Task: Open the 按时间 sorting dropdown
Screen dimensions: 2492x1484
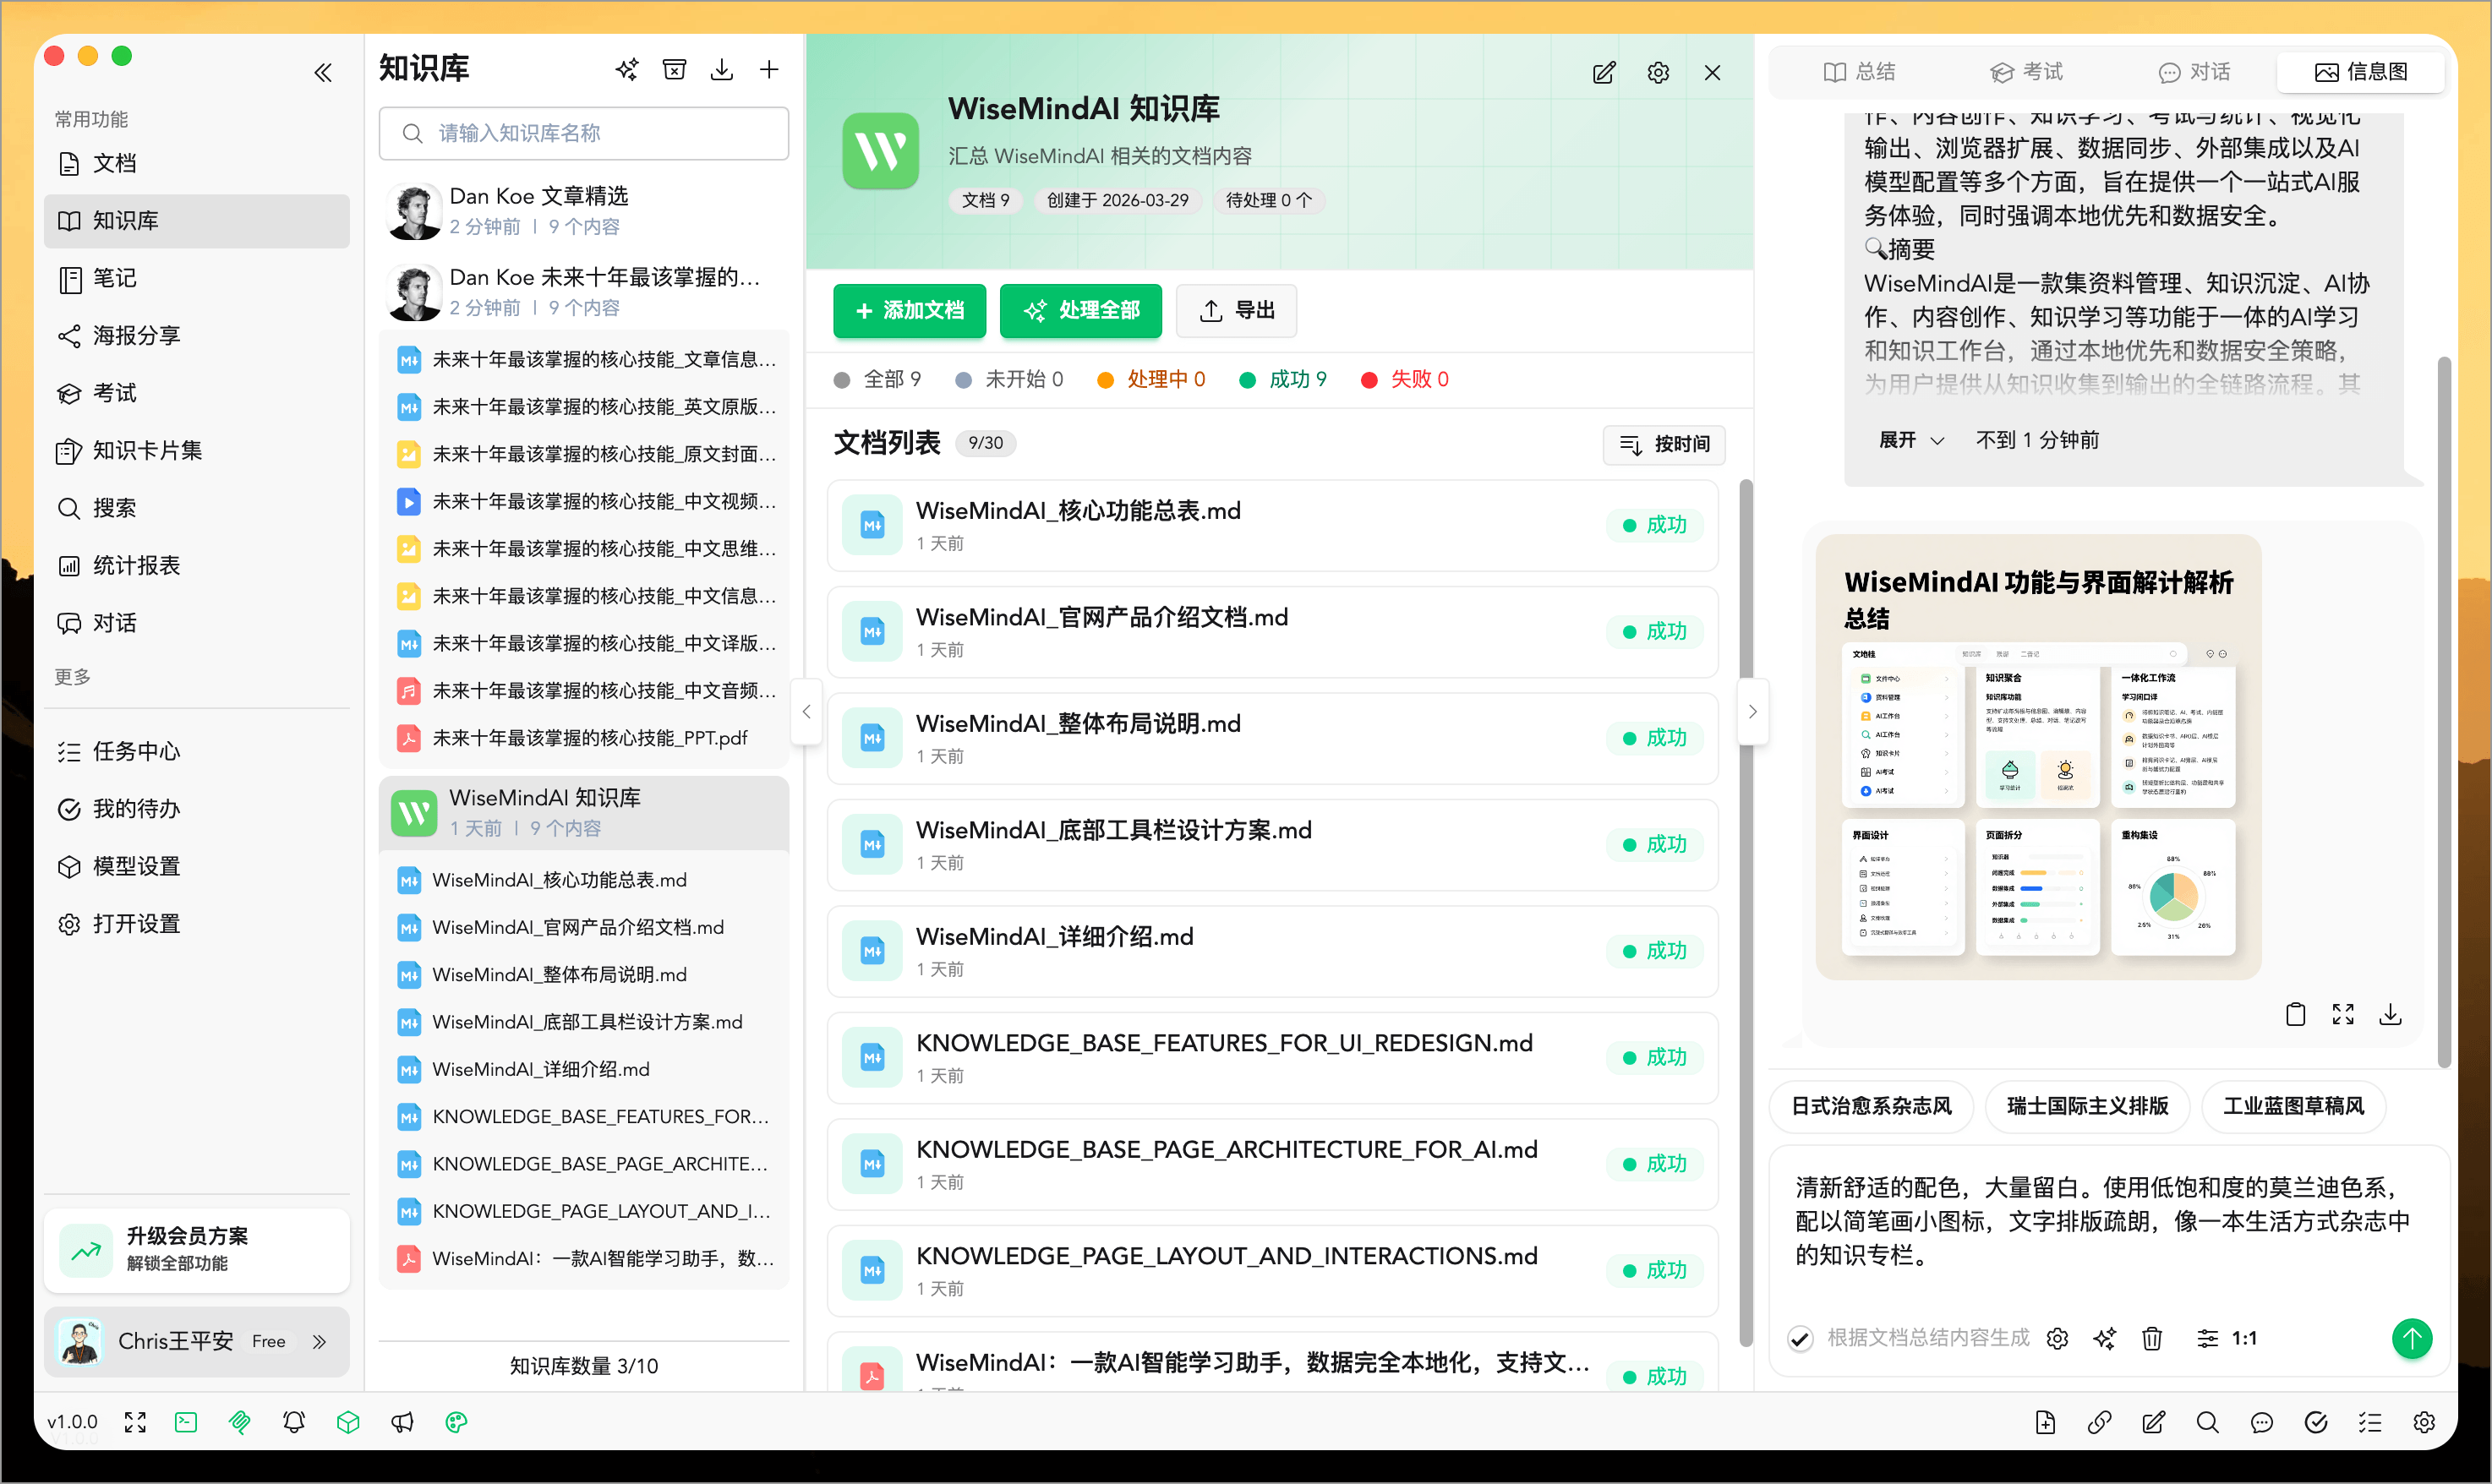Action: coord(1663,444)
